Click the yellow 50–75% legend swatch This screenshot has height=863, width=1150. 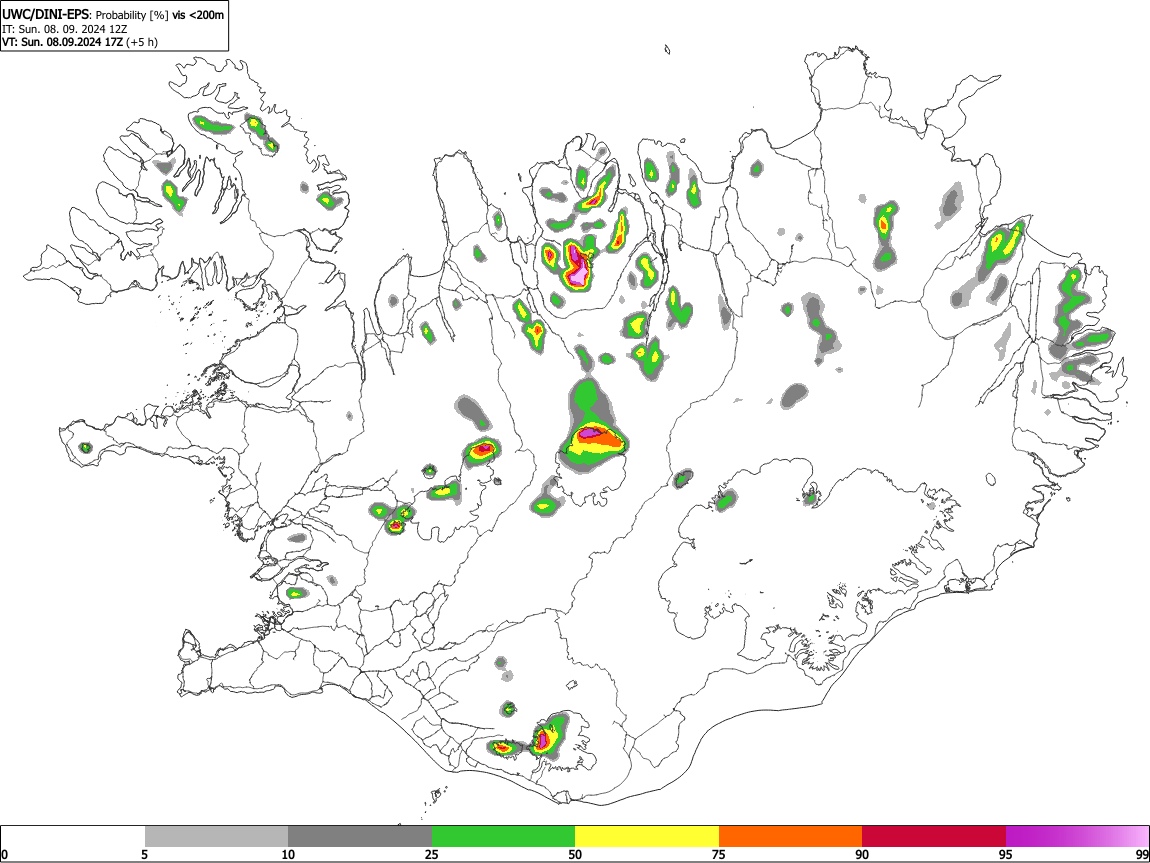(647, 837)
